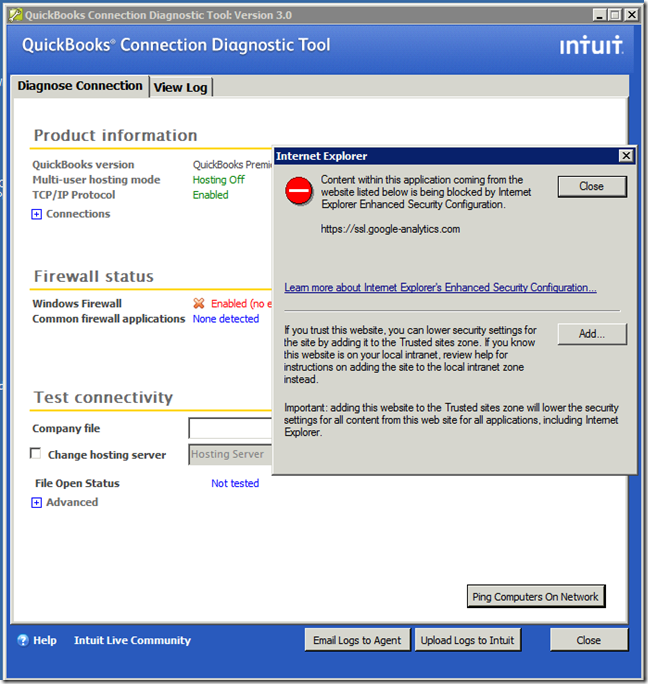Viewport: 648px width, 684px height.
Task: Click the red blocked-content stop icon
Action: tap(298, 191)
